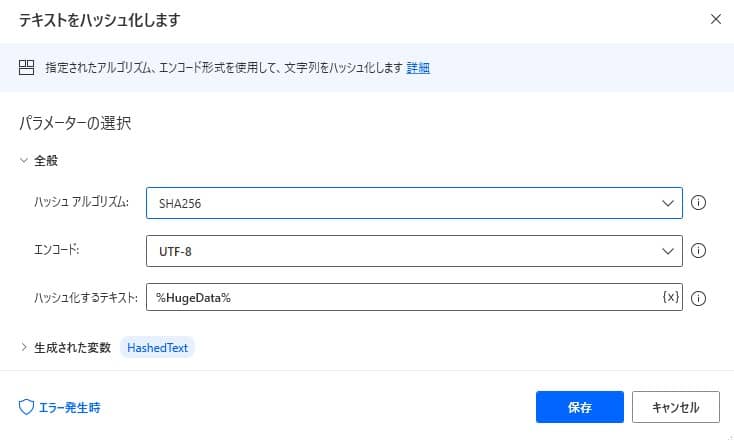
Task: Click the hash algorithm dropdown arrow
Action: point(668,203)
